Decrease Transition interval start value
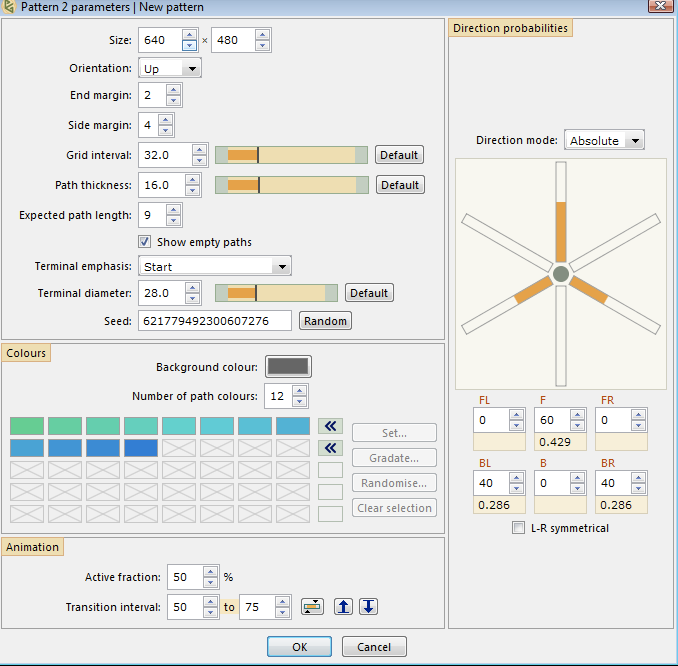Viewport: 678px width, 666px height. [x=210, y=612]
